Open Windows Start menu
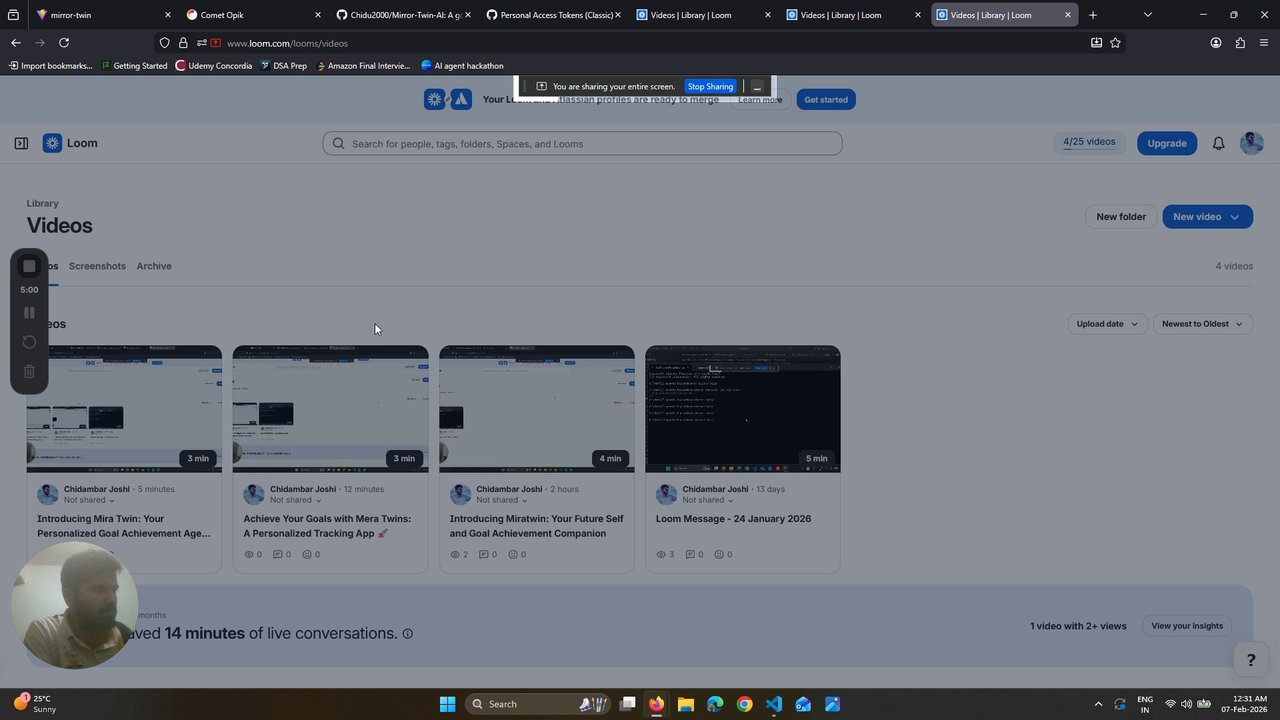Viewport: 1280px width, 720px height. pyautogui.click(x=447, y=704)
